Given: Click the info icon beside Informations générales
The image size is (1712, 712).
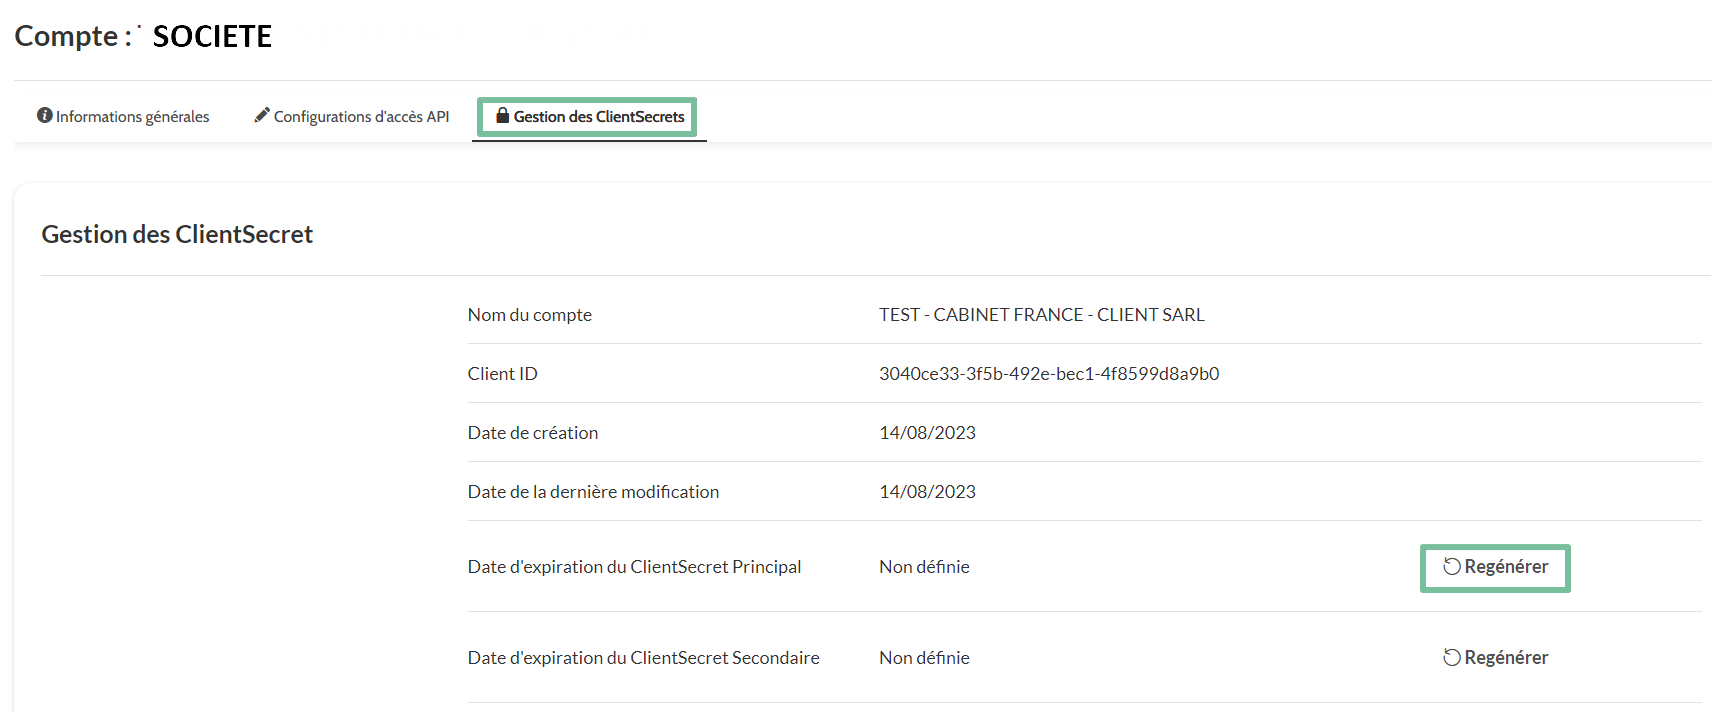Looking at the screenshot, I should pyautogui.click(x=44, y=116).
